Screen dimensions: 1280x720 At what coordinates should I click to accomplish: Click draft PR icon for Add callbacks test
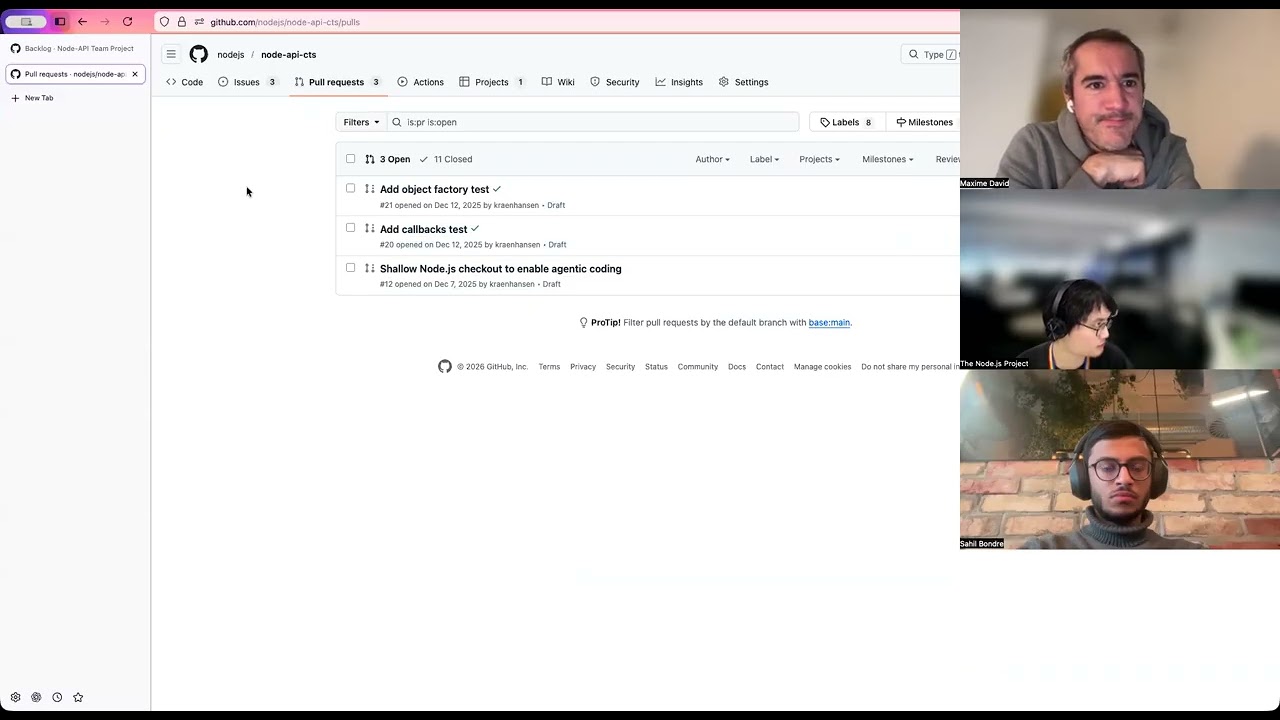369,229
